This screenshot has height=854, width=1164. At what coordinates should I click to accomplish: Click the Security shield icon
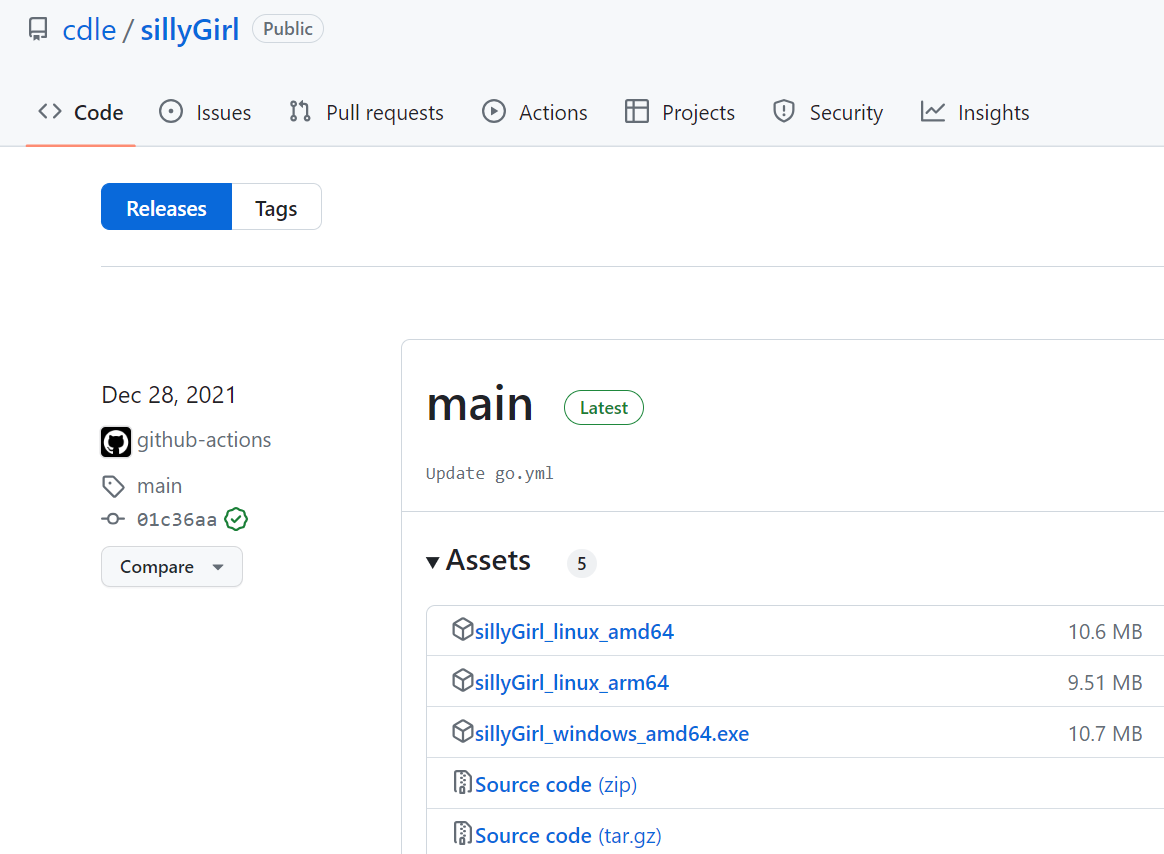pyautogui.click(x=784, y=111)
